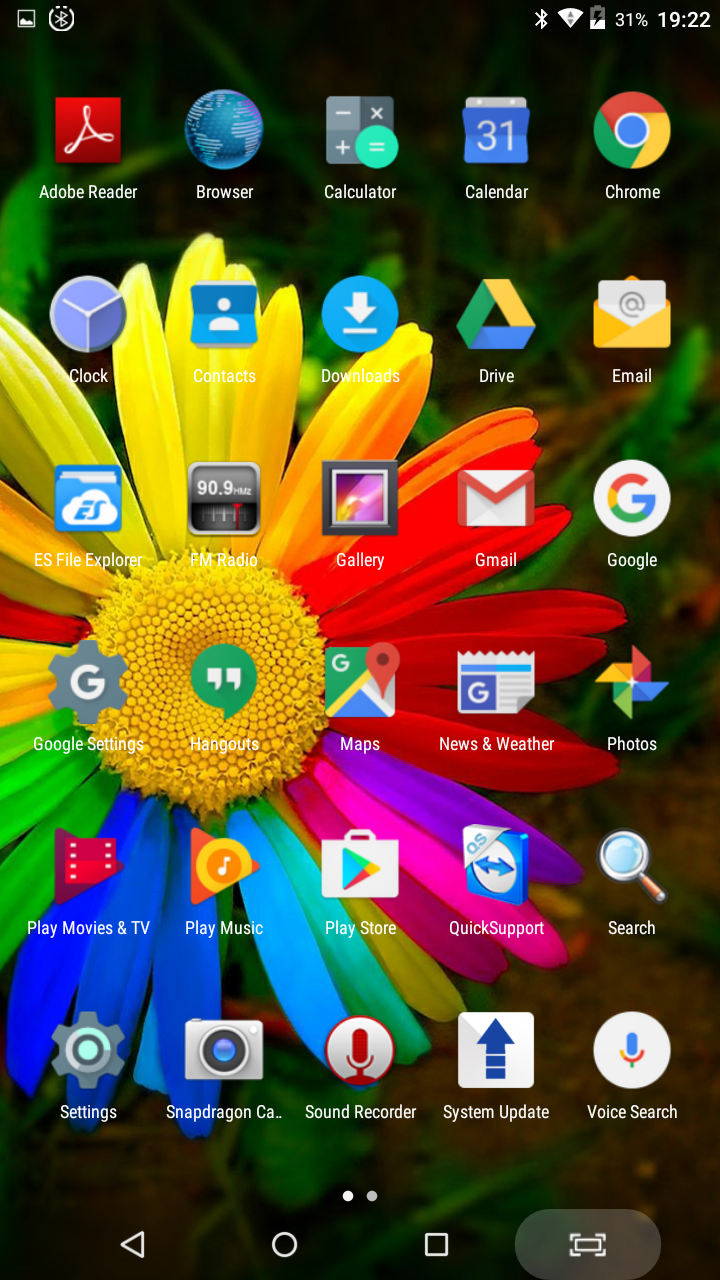Open the Gallery app
This screenshot has width=720, height=1280.
coord(360,499)
